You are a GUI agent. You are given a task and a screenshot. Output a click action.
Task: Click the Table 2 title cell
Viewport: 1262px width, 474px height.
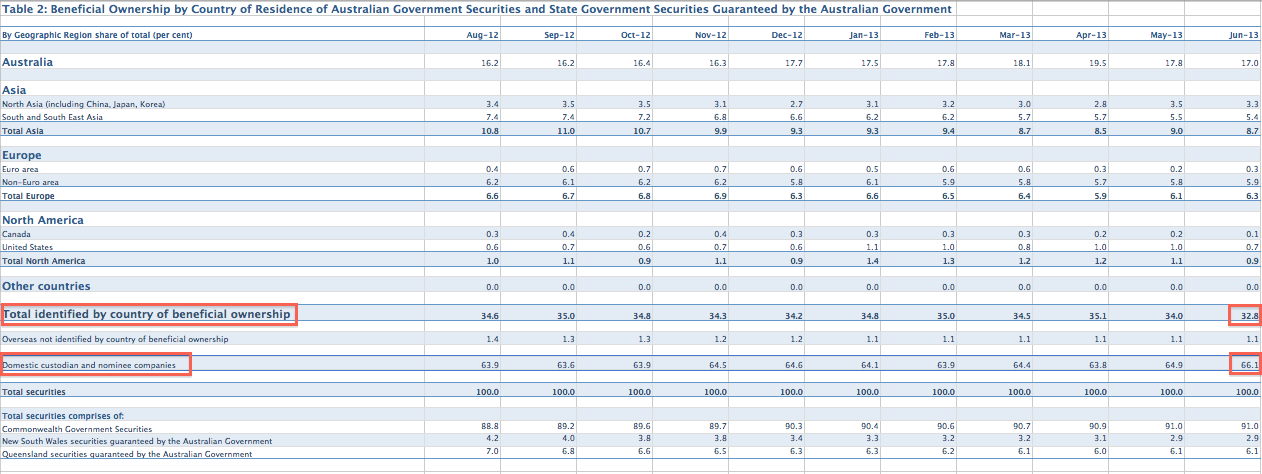pos(476,9)
